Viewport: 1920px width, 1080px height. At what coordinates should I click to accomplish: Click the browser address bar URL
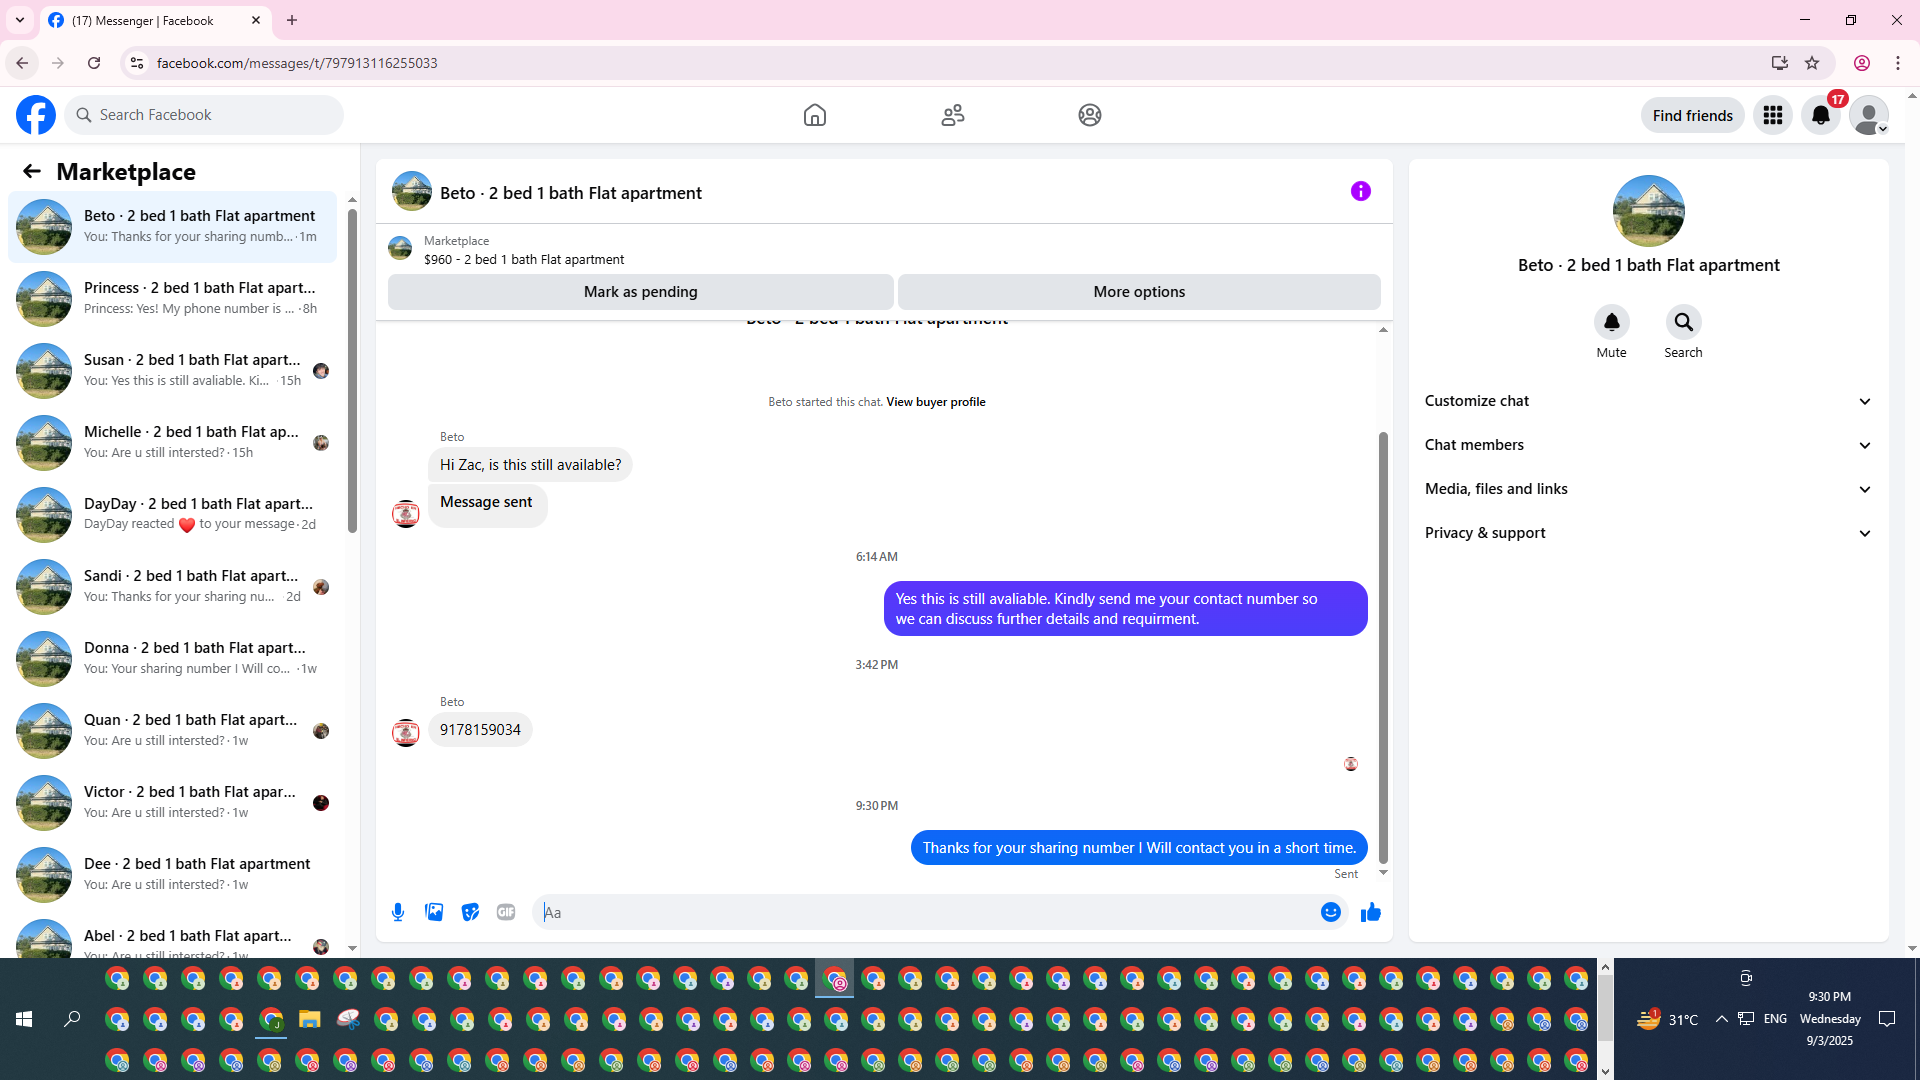point(297,63)
